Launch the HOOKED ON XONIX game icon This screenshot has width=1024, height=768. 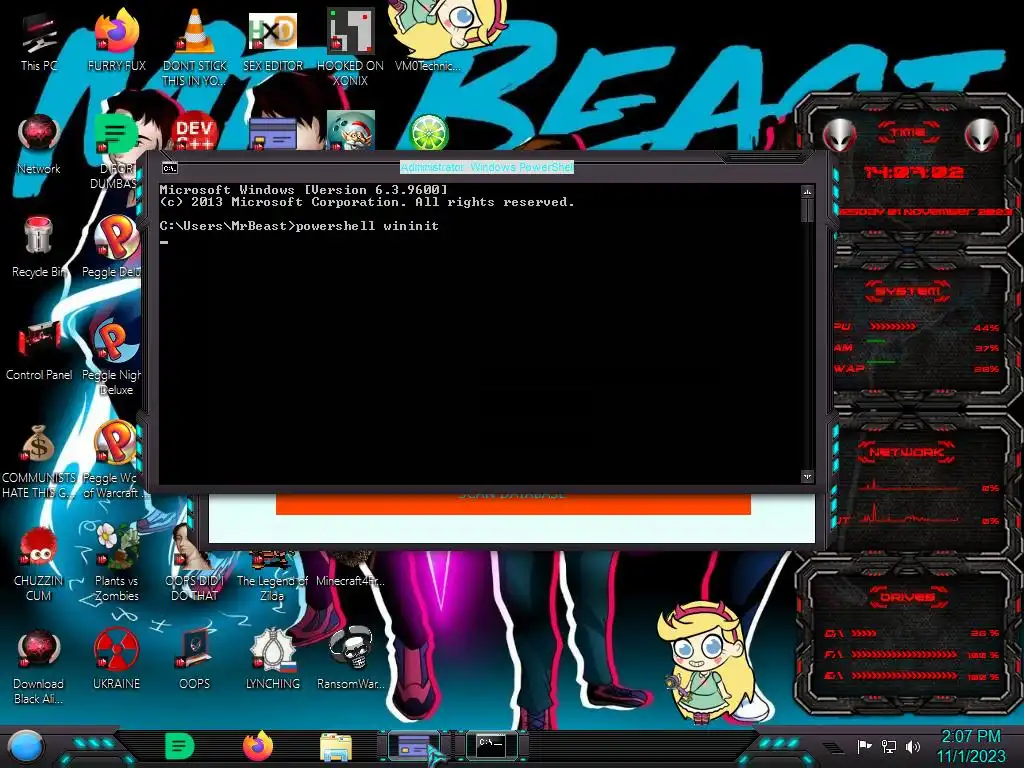coord(351,48)
